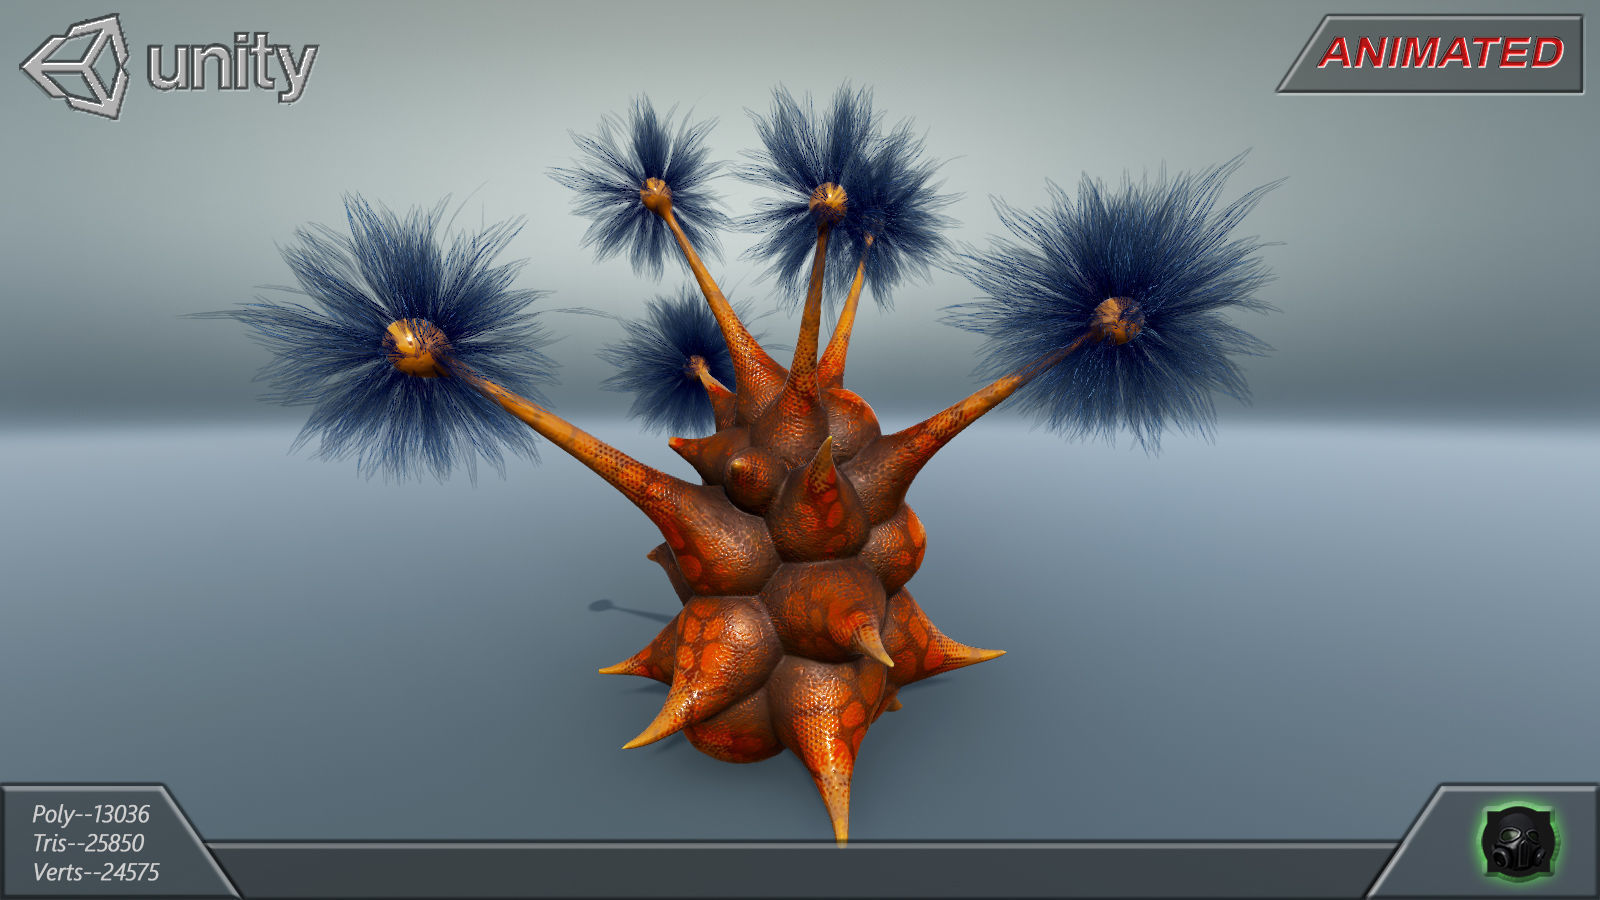Click the 'Verts--24575' stat text

96,872
